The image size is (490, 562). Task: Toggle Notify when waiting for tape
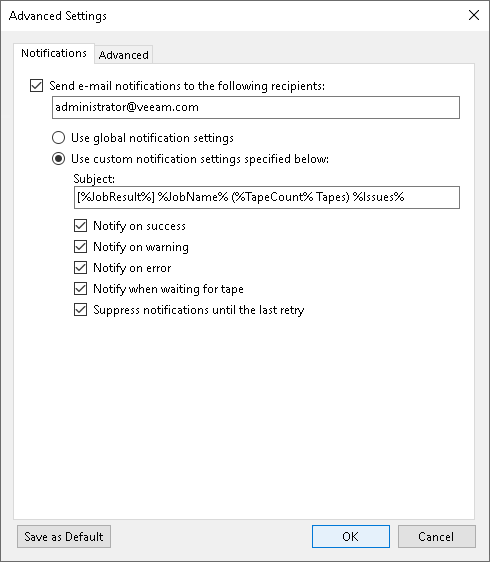(x=80, y=289)
